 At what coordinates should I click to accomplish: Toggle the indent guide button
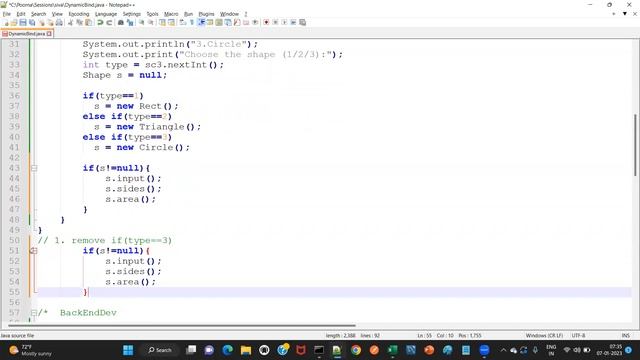201,22
